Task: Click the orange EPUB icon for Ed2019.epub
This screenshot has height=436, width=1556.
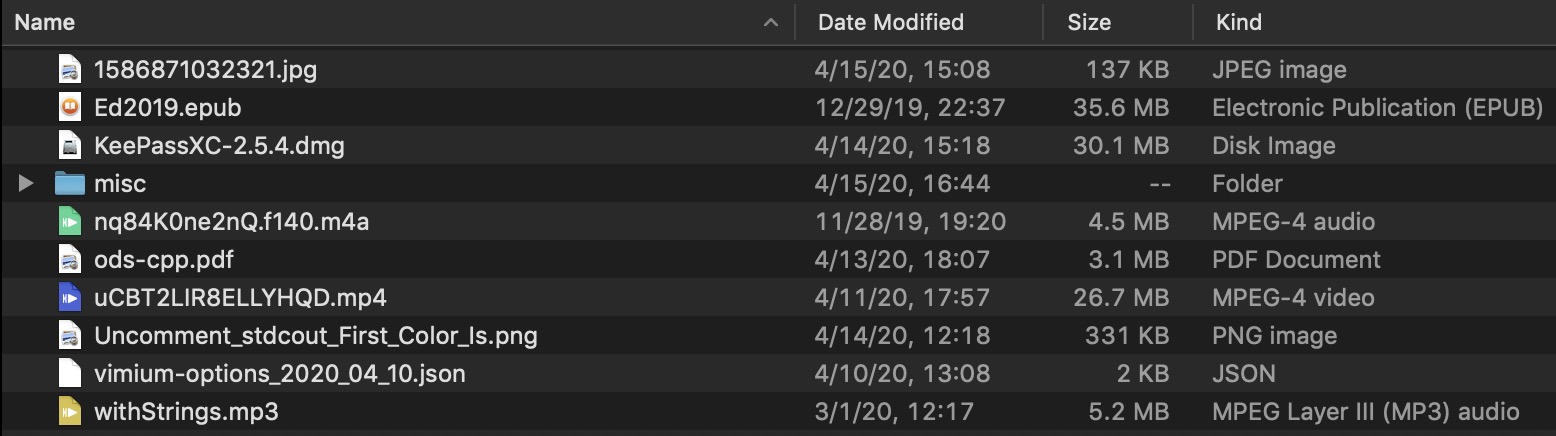Action: (x=69, y=108)
